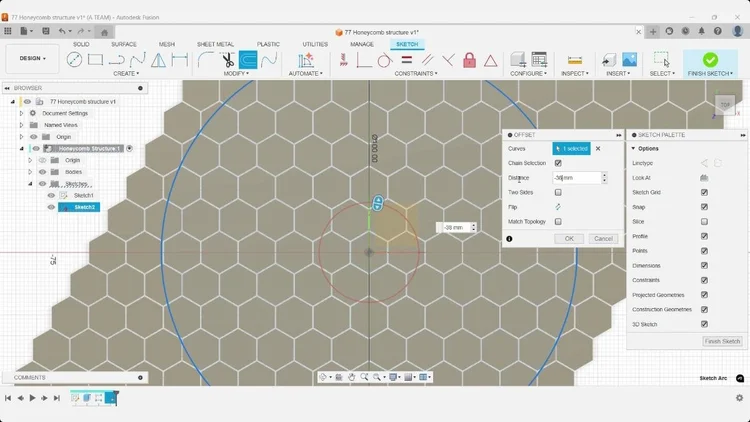Screen dimensions: 750x422
Task: Open the INSPECT dropdown menu
Action: click(574, 74)
